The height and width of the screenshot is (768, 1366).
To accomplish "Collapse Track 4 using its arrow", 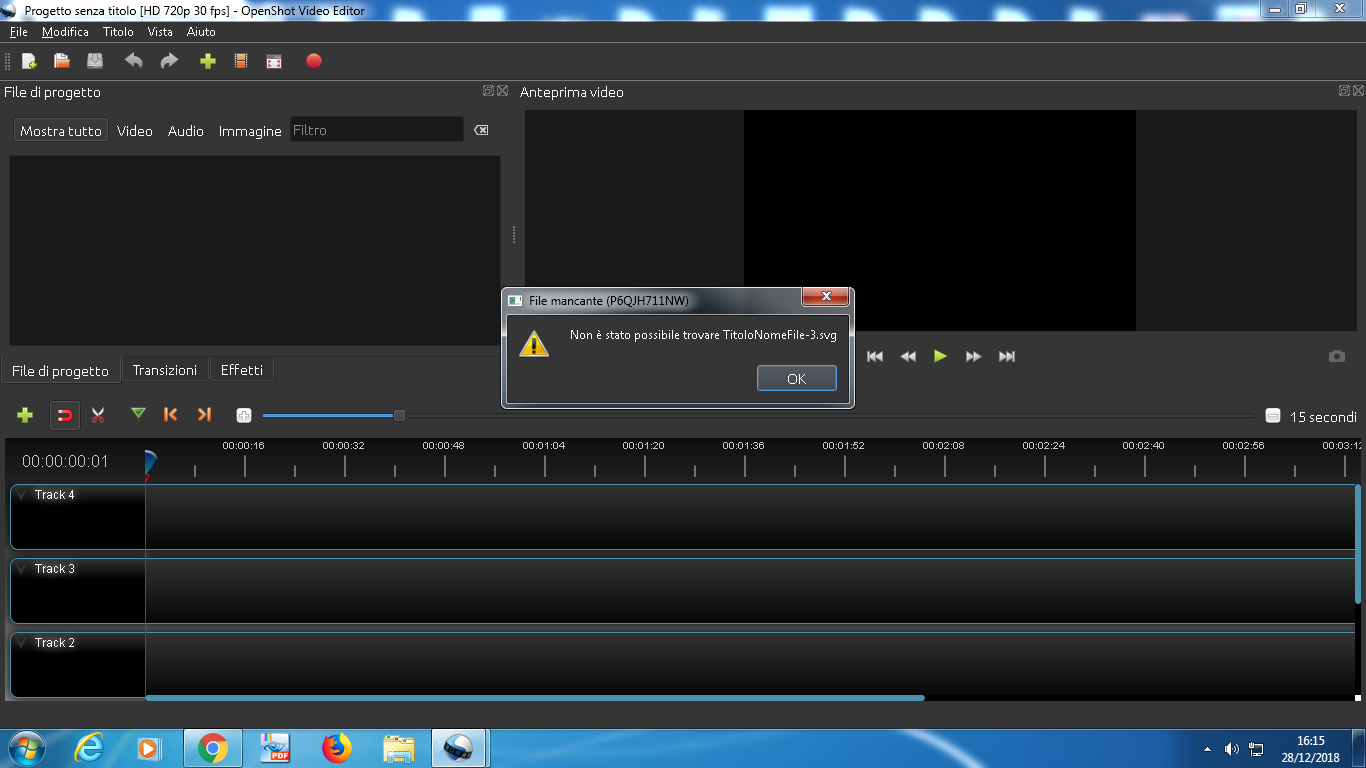I will [22, 495].
